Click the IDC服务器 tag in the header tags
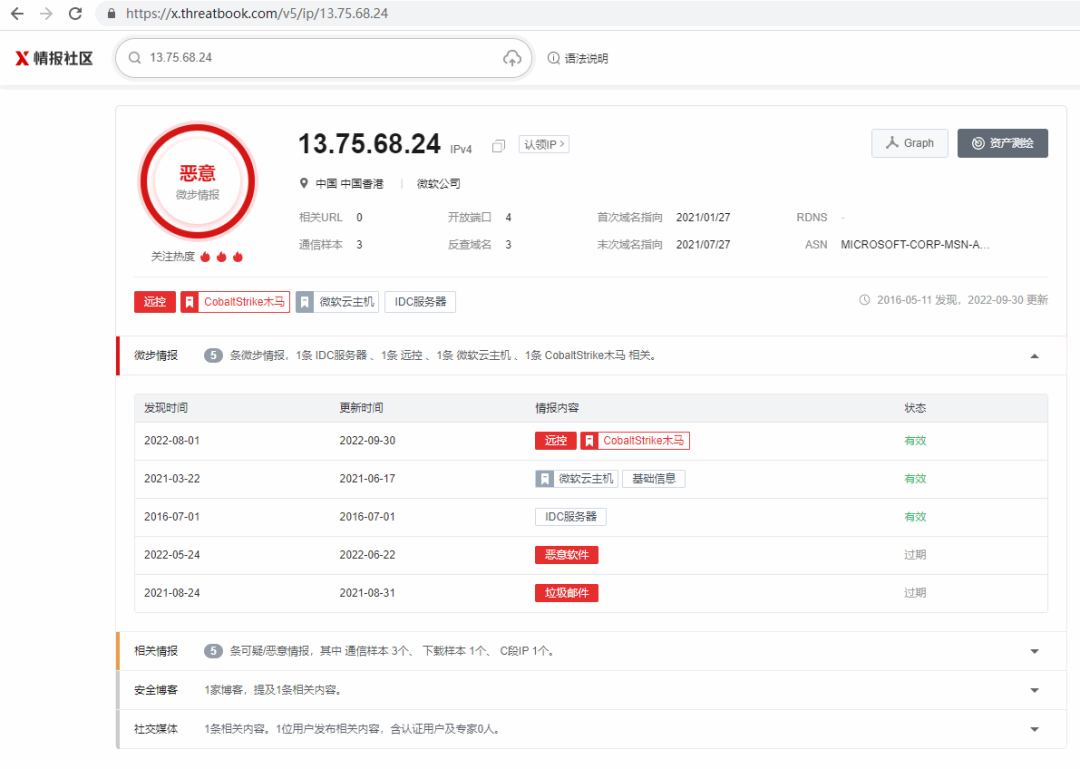The height and width of the screenshot is (769, 1080). [x=420, y=302]
